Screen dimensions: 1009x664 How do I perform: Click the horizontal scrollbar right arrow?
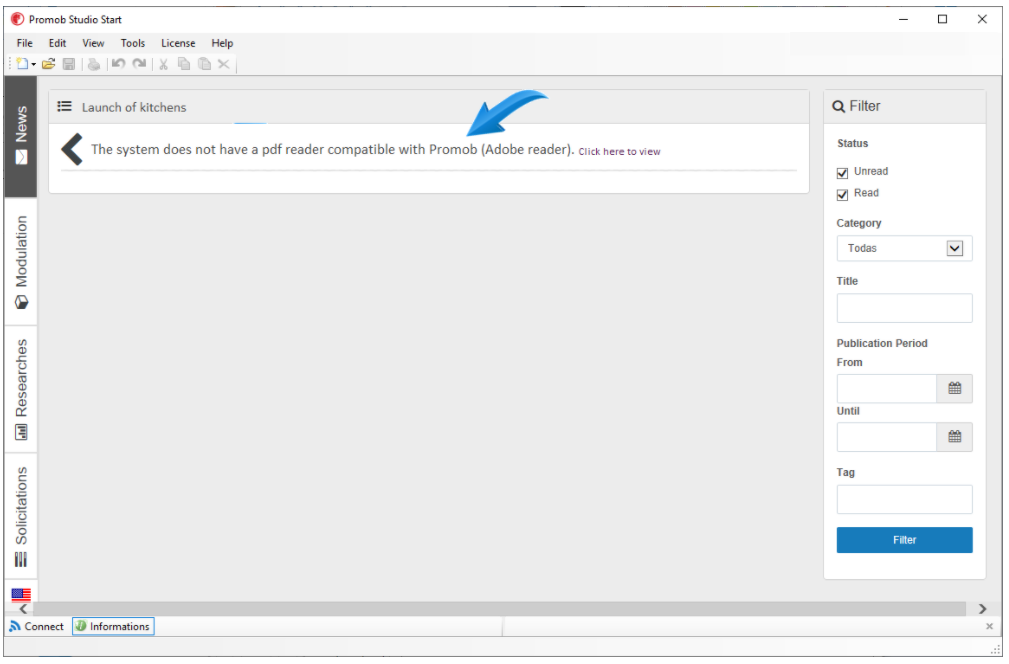[983, 609]
